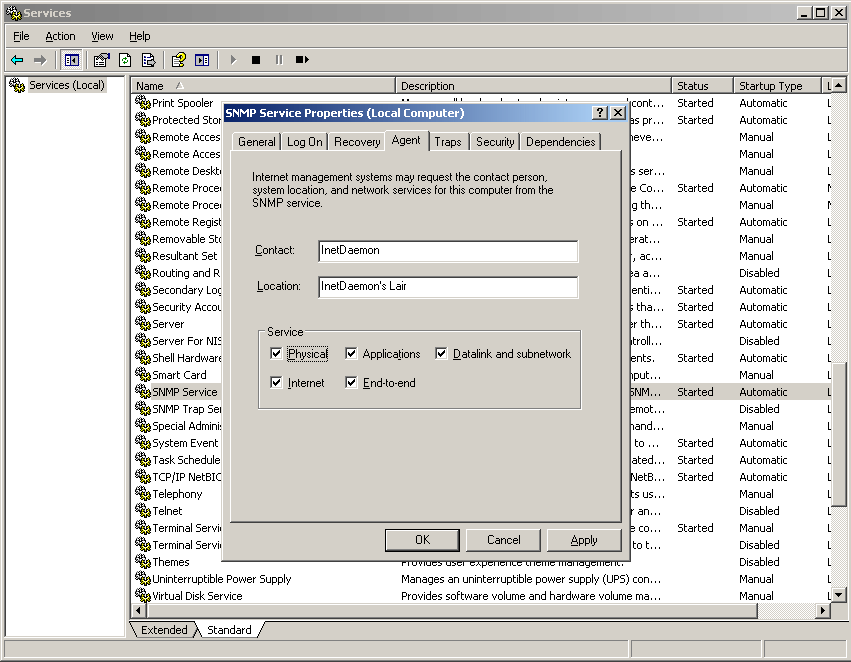The image size is (851, 662).
Task: Click the Cancel button in the dialog
Action: click(503, 540)
